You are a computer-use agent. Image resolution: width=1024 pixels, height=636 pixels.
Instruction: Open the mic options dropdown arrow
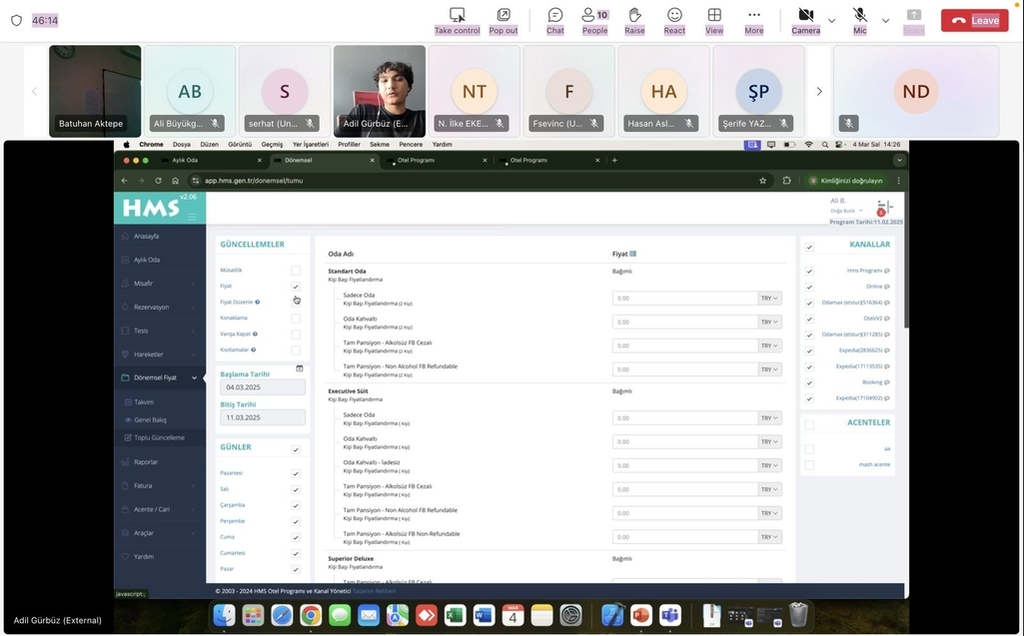[885, 20]
